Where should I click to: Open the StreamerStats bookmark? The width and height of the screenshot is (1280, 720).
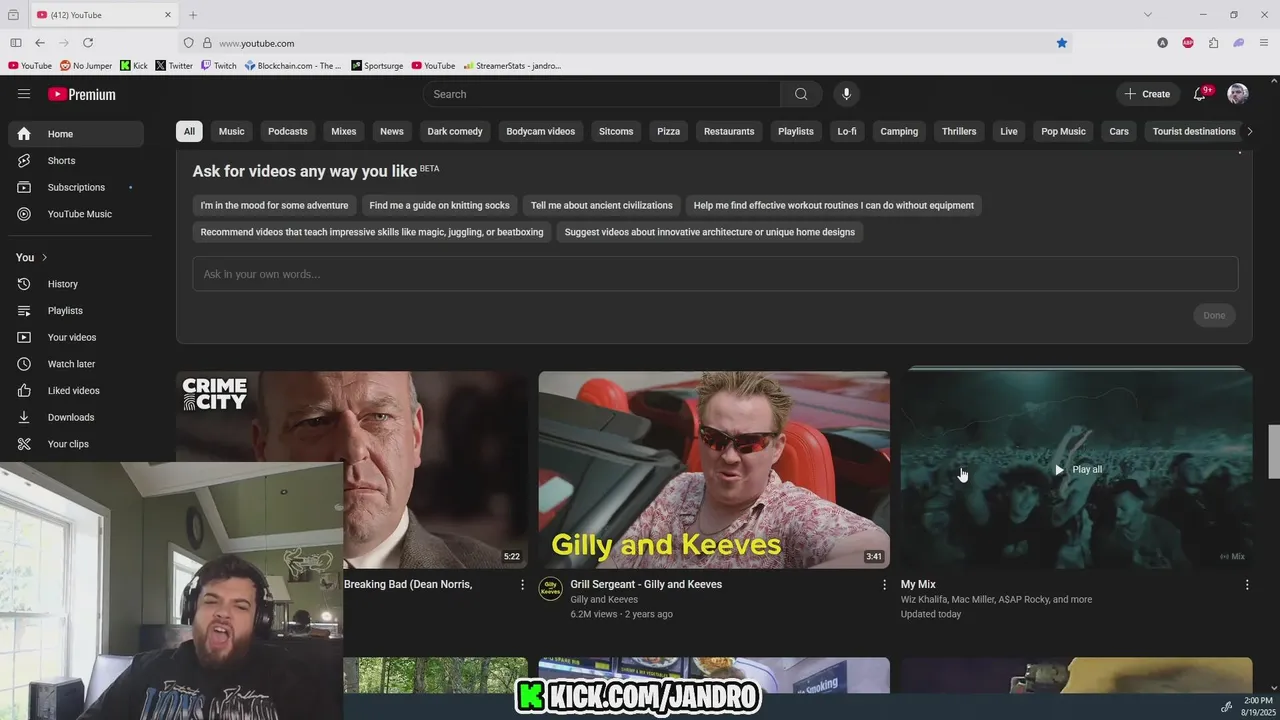512,66
